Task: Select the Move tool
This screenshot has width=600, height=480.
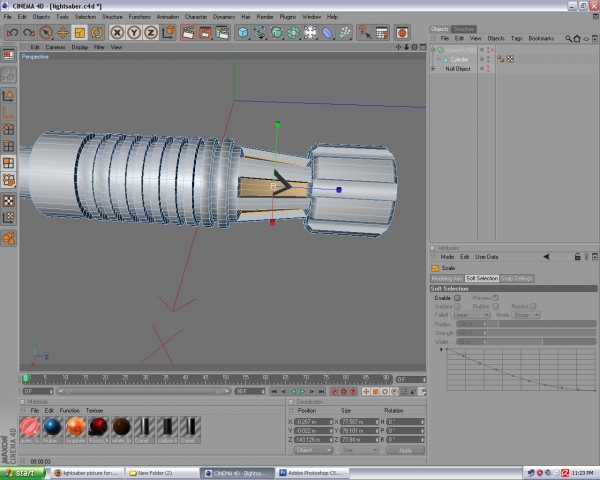Action: pyautogui.click(x=63, y=33)
